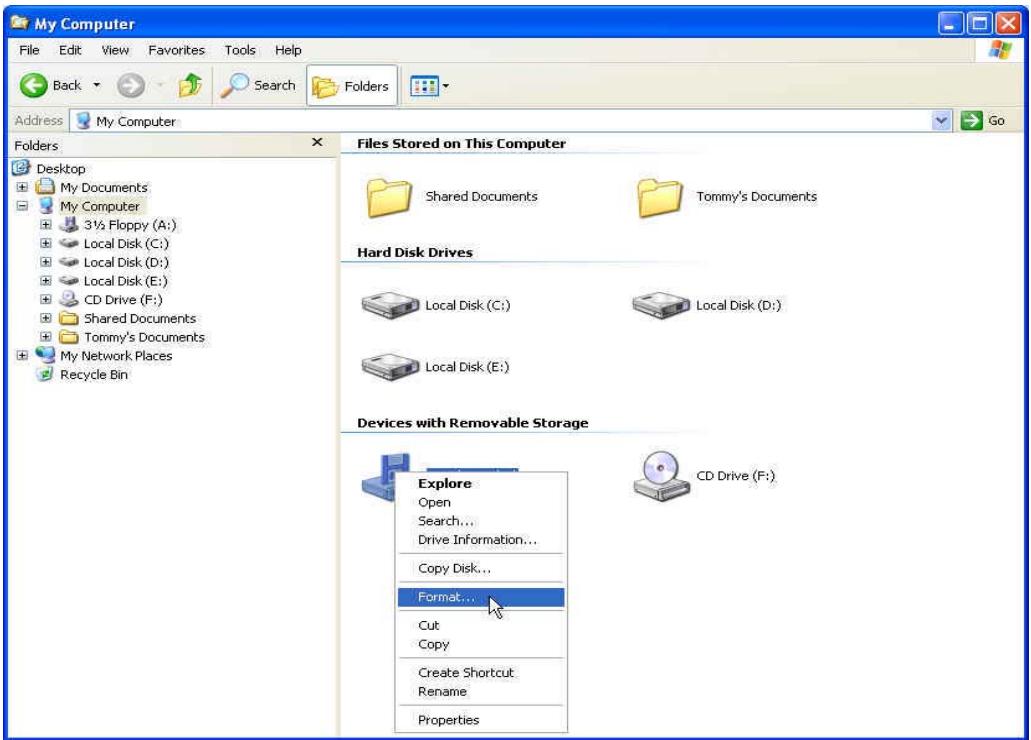Viewport: 1031px width, 740px height.
Task: Close the Folders pane with X
Action: pyautogui.click(x=317, y=142)
